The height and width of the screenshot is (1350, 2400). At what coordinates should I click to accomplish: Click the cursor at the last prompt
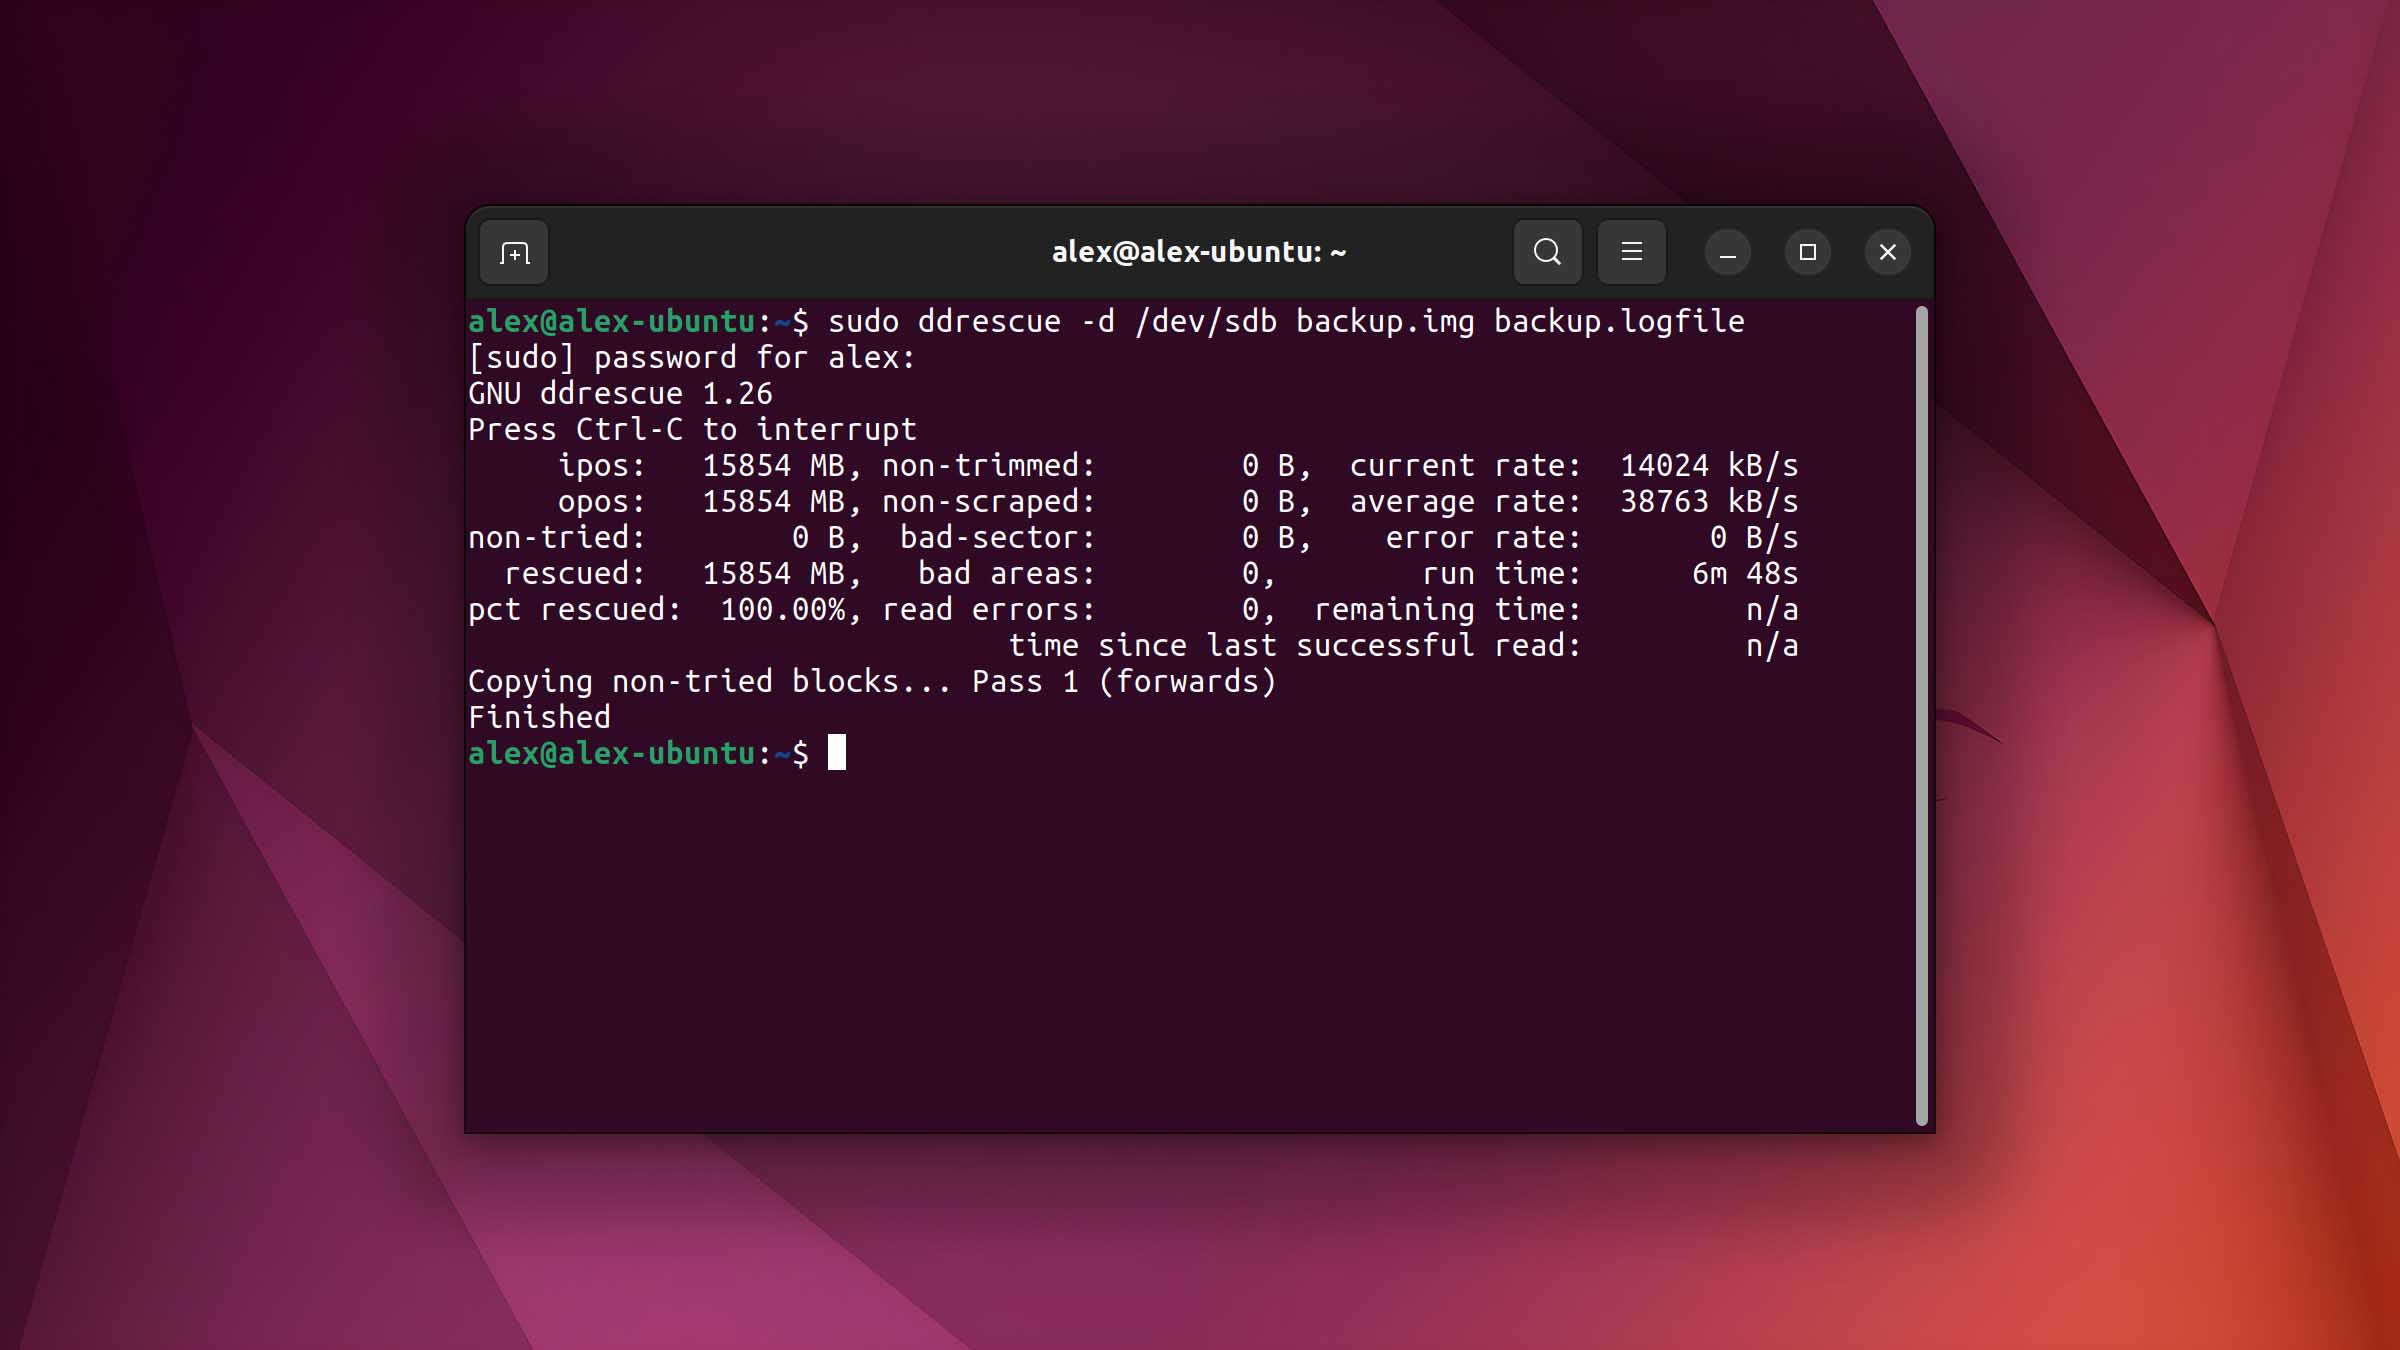point(837,753)
